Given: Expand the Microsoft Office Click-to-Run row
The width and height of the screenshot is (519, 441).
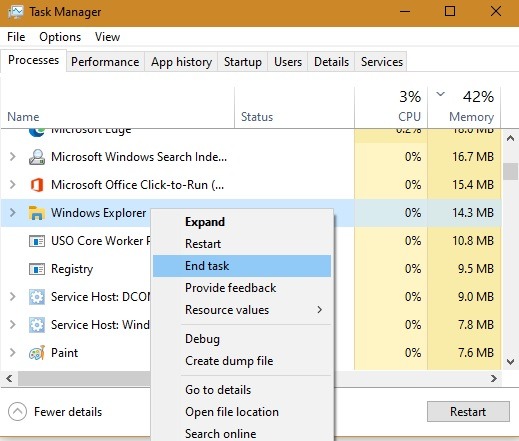Looking at the screenshot, I should (x=13, y=185).
